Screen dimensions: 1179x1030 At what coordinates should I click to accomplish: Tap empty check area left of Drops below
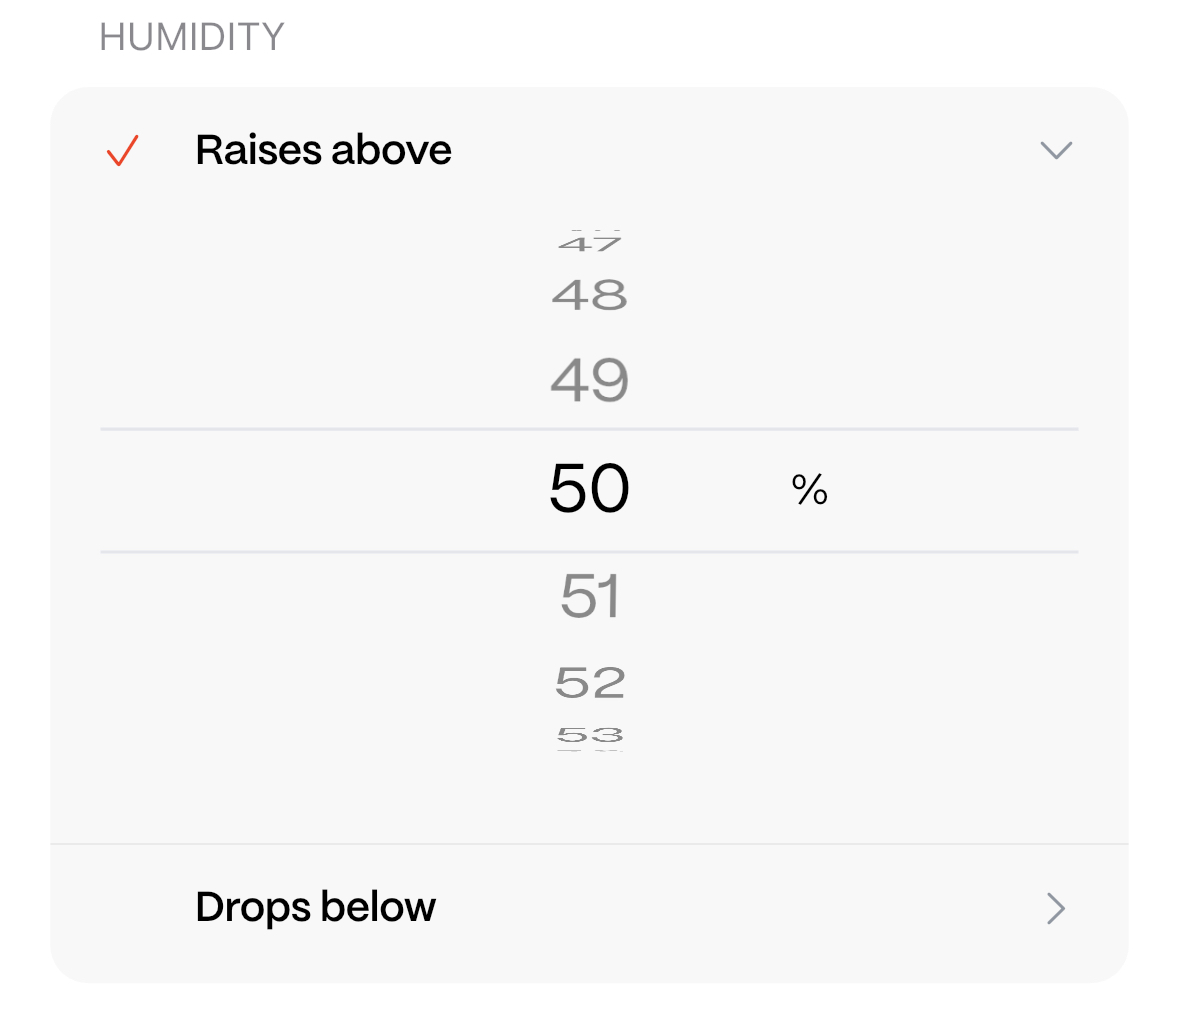coord(122,908)
